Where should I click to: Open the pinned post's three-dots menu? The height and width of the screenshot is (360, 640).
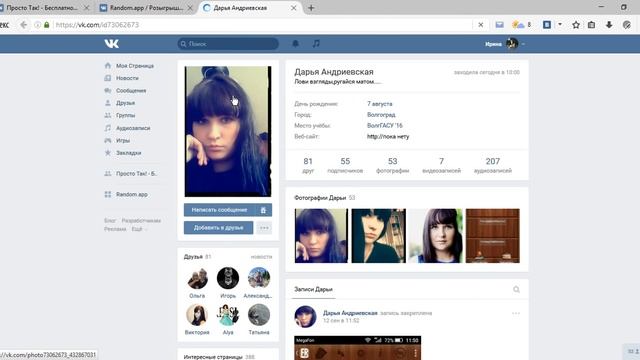click(x=516, y=313)
